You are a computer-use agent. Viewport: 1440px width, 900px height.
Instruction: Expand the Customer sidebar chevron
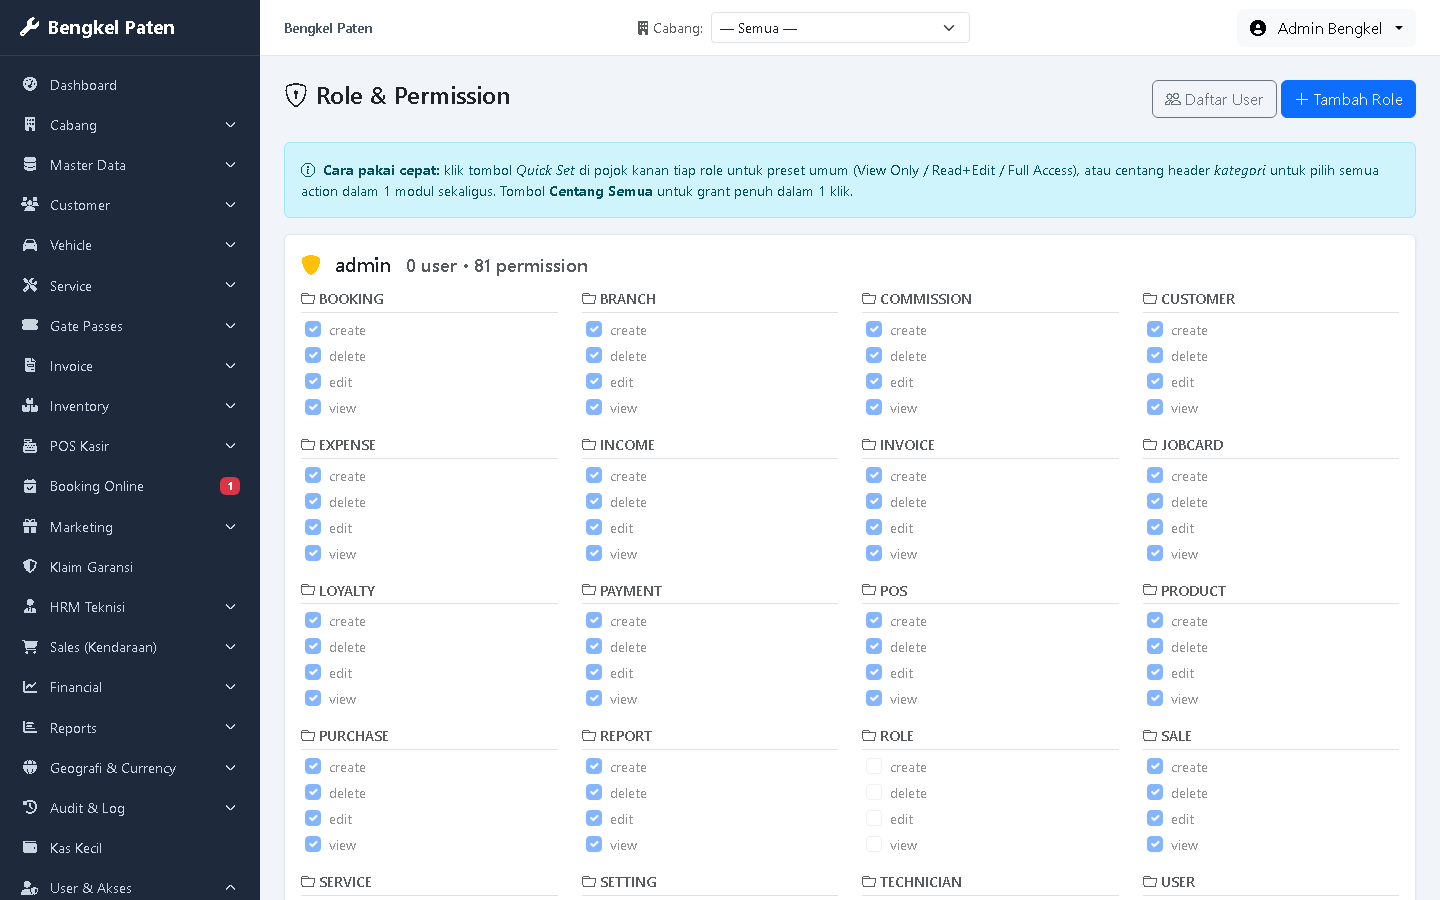(x=231, y=205)
